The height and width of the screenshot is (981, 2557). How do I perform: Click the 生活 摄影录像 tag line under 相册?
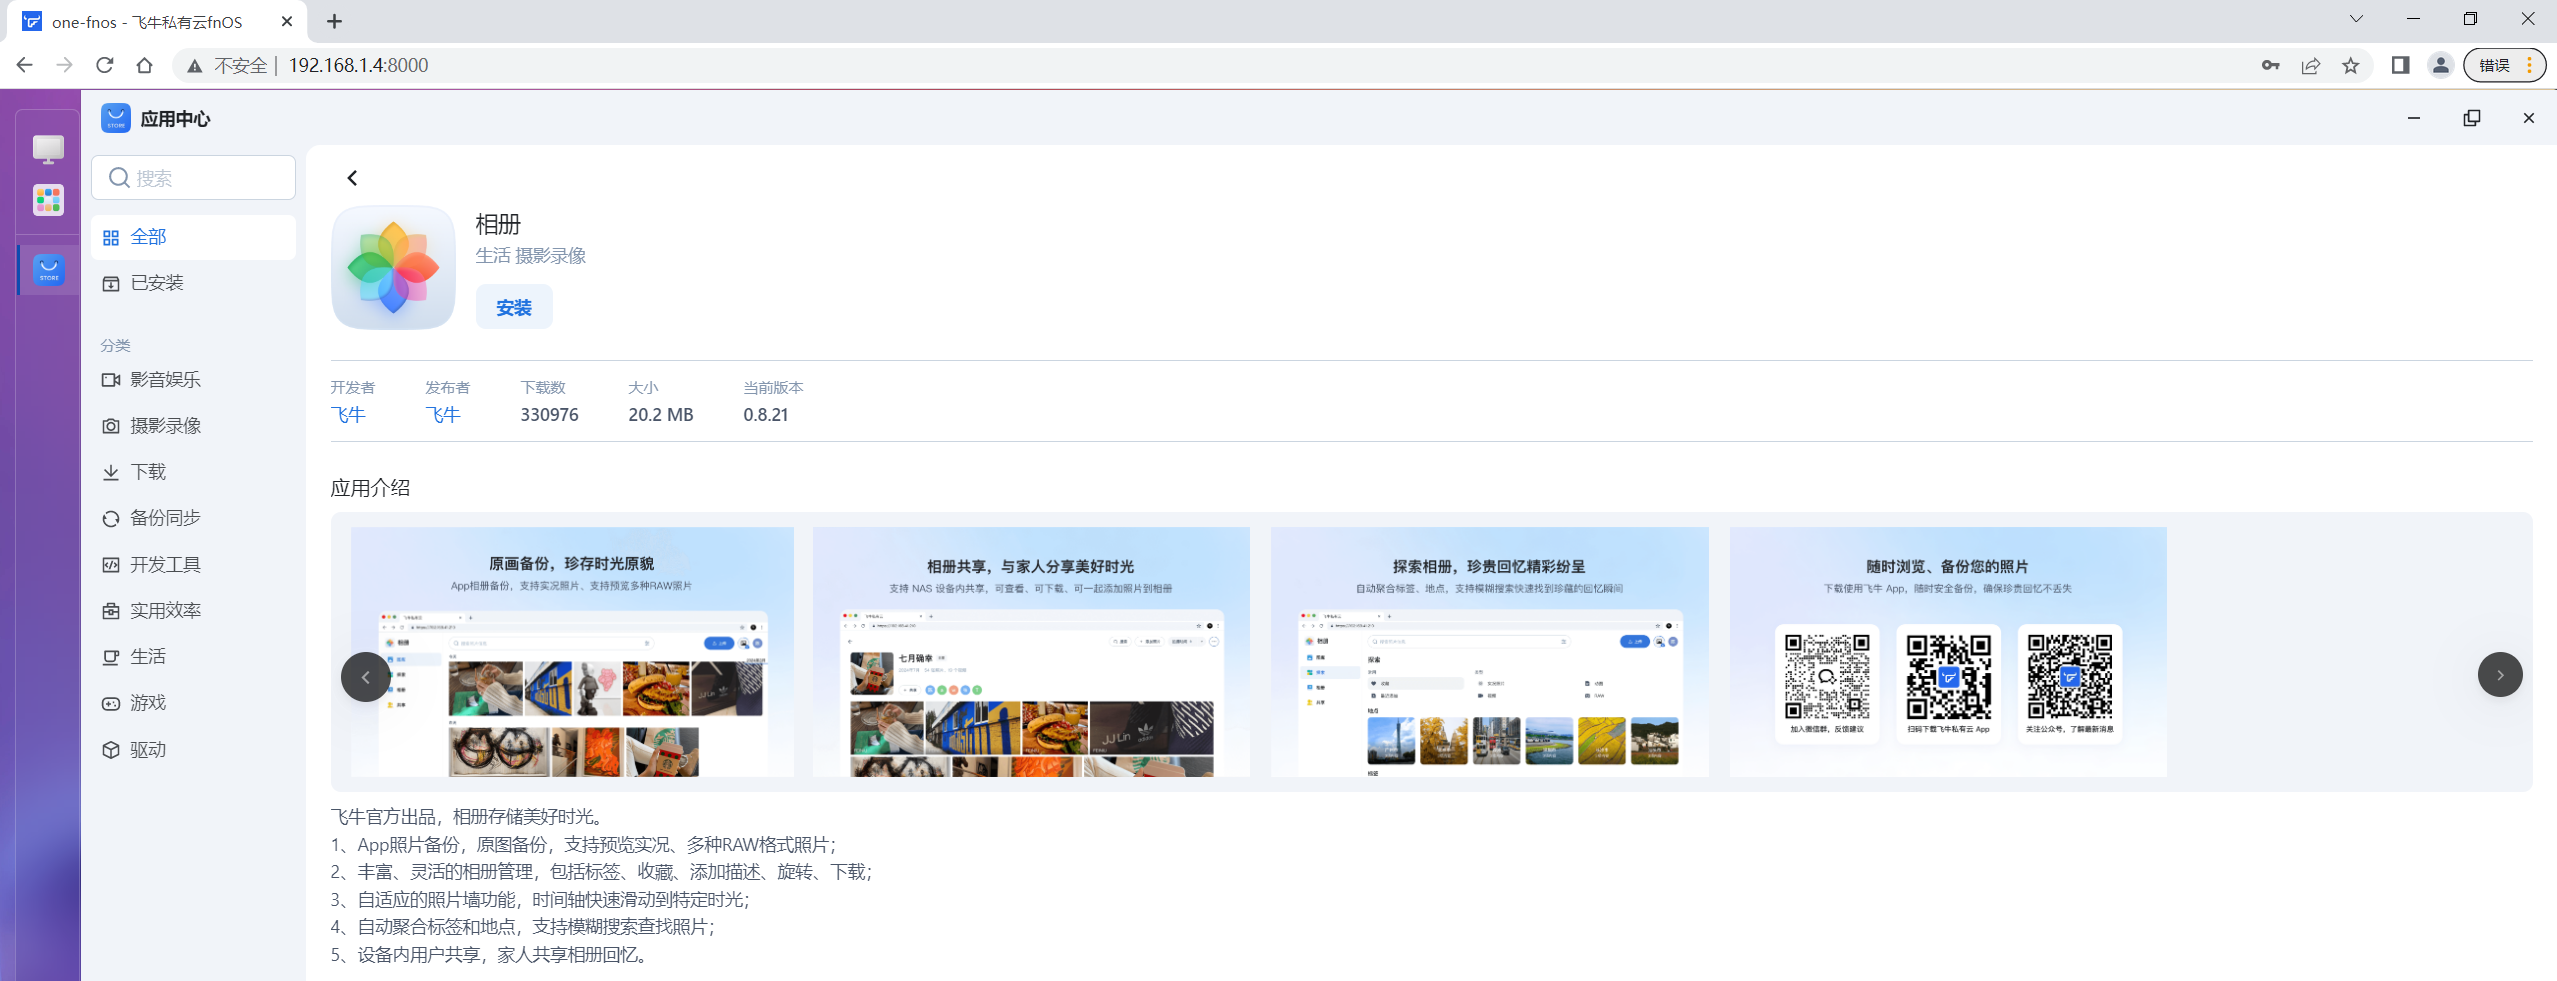click(x=531, y=256)
